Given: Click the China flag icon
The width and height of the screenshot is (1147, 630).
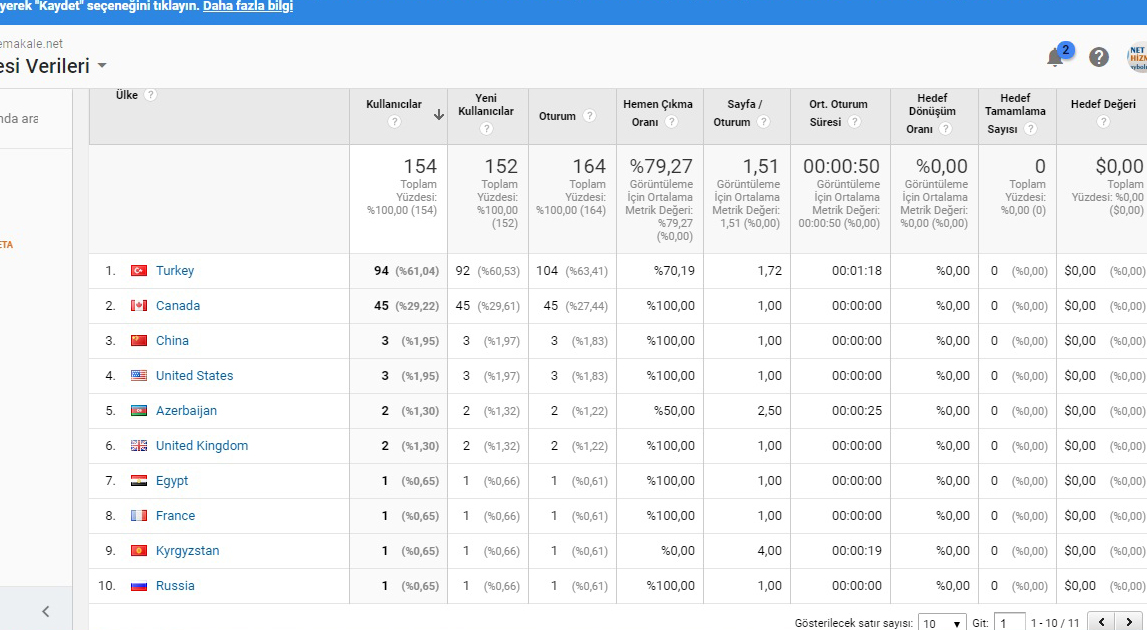Looking at the screenshot, I should coord(139,341).
